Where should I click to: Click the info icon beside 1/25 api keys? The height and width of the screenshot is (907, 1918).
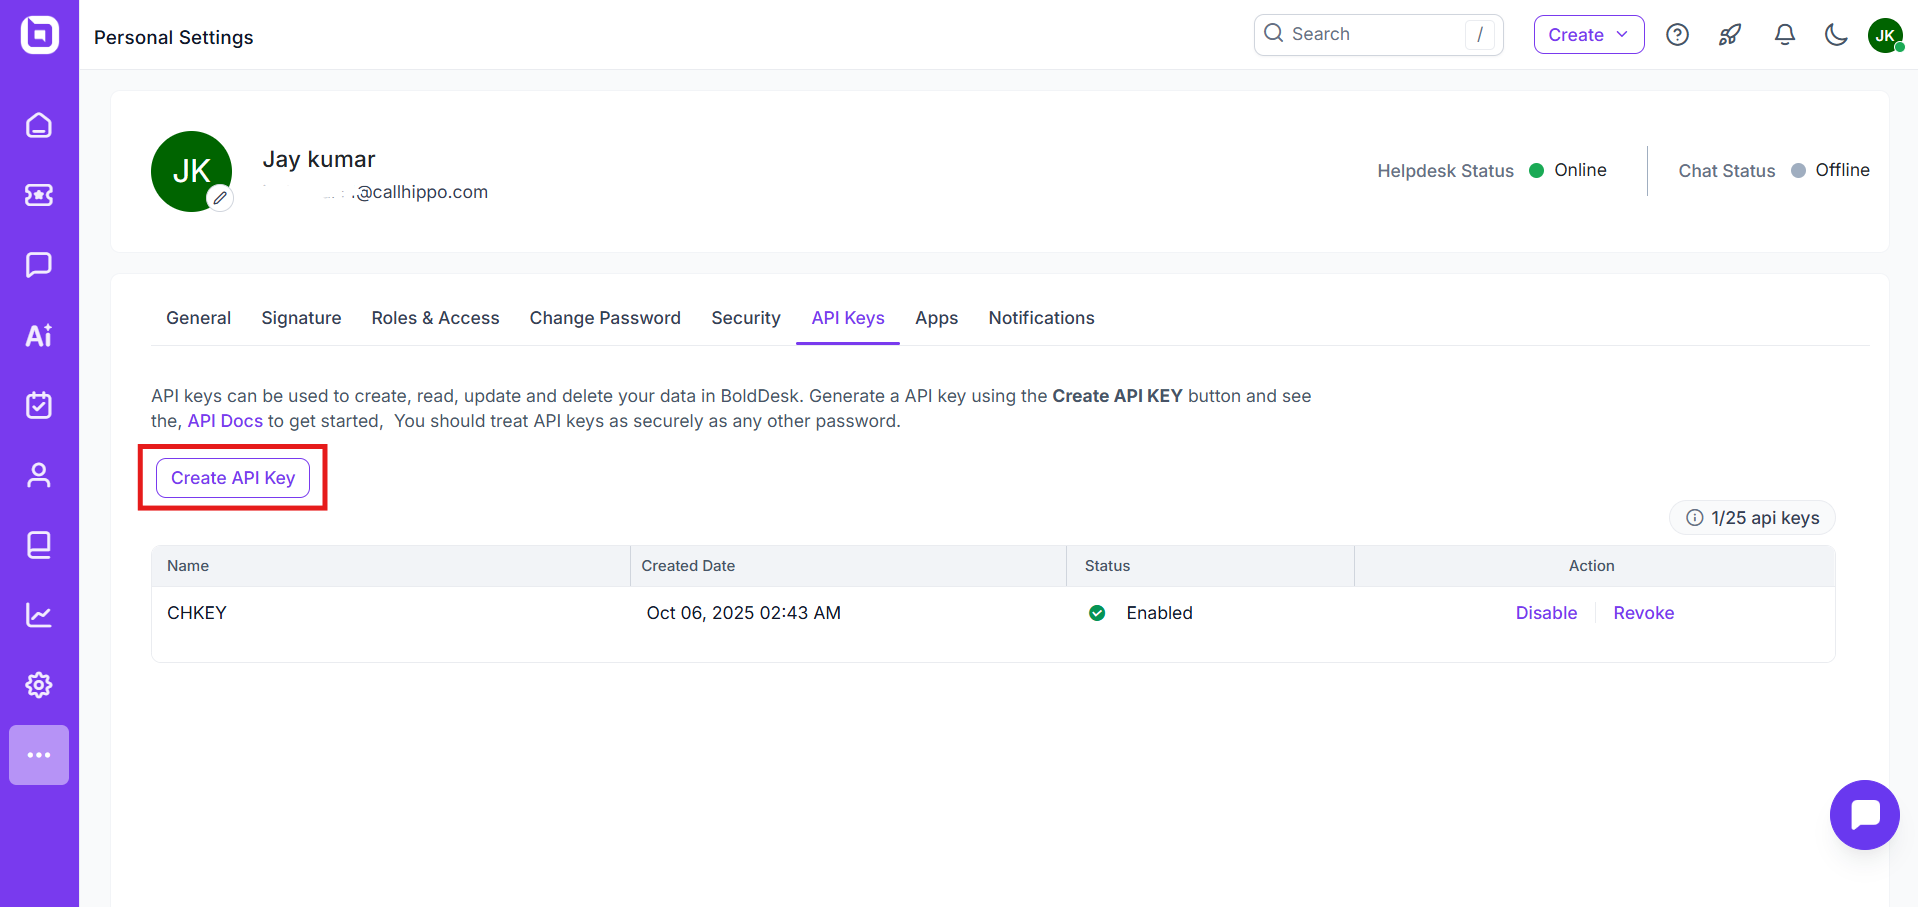pos(1695,518)
